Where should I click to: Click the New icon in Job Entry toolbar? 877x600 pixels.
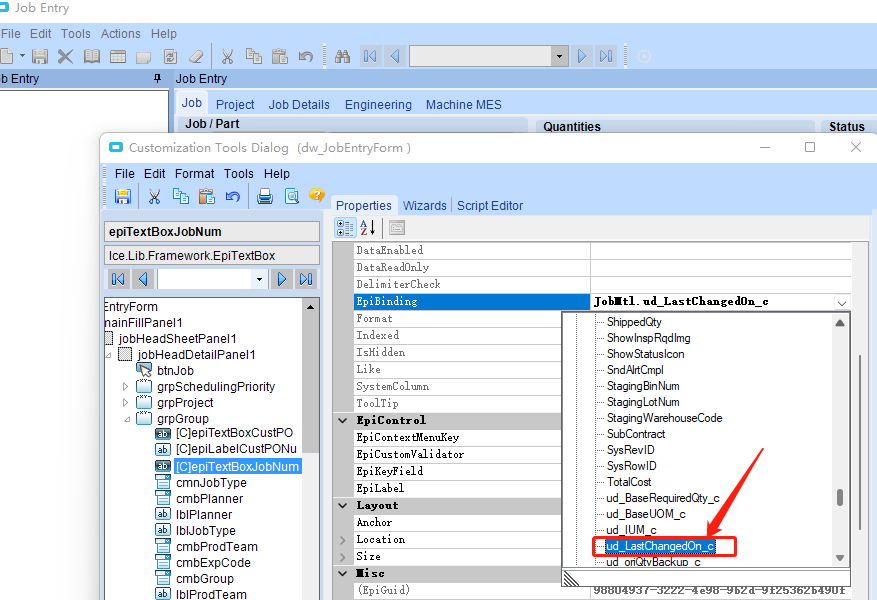click(7, 56)
